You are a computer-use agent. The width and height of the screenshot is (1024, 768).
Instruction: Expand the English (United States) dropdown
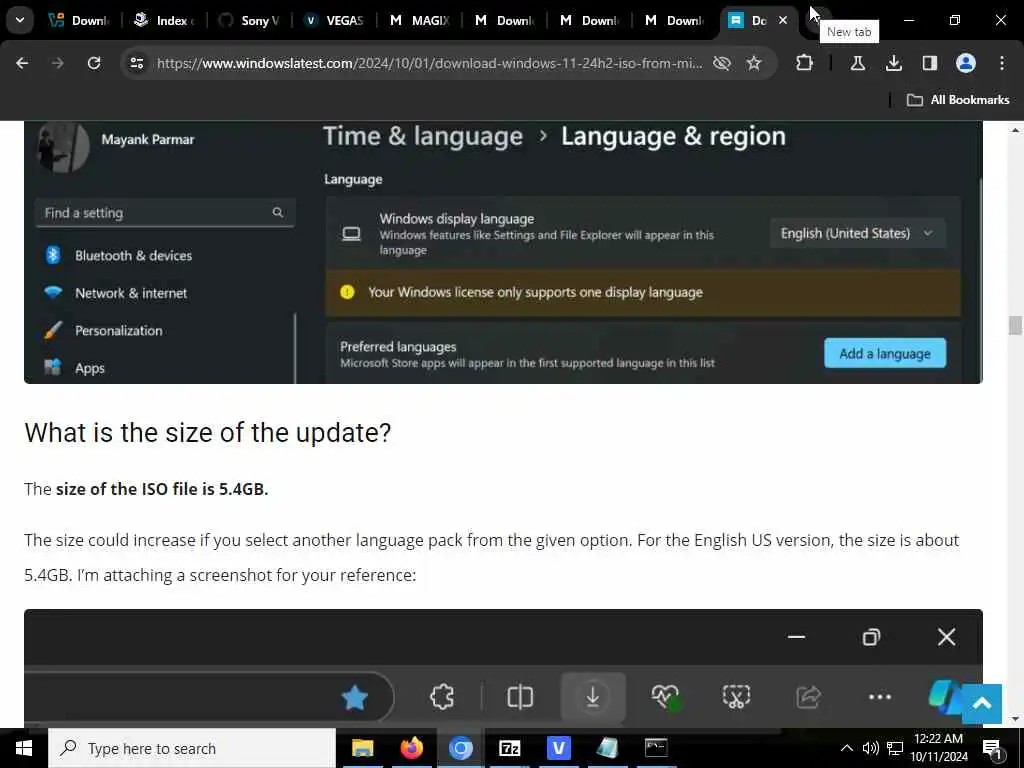click(857, 233)
